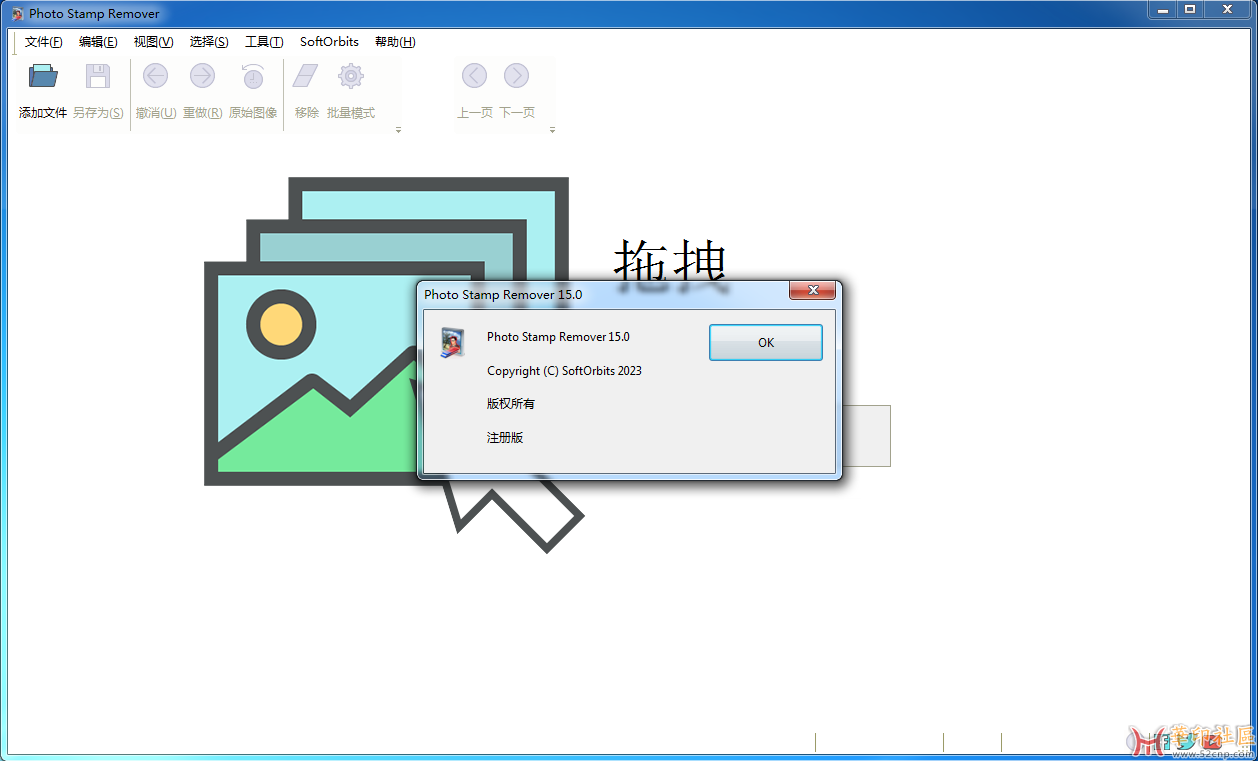Click the Next Page arrow icon
The height and width of the screenshot is (761, 1258).
(x=516, y=76)
